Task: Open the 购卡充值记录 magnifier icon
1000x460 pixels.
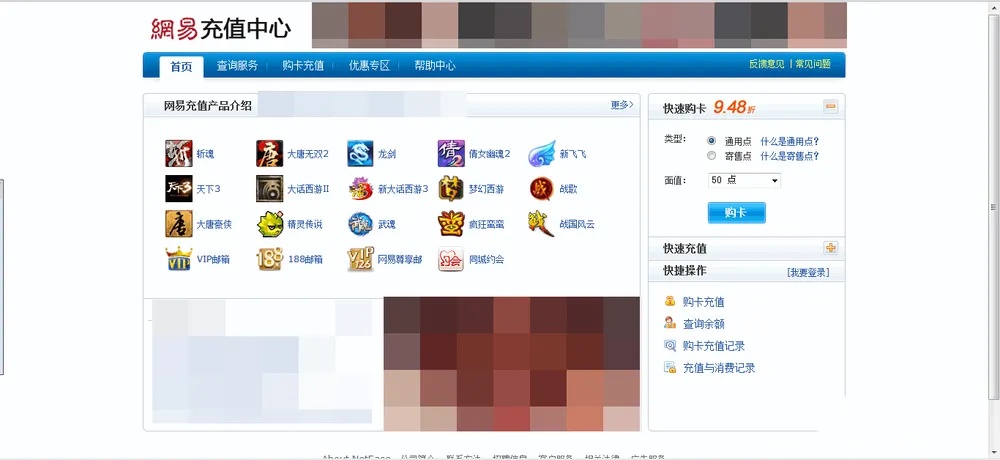Action: pos(670,345)
